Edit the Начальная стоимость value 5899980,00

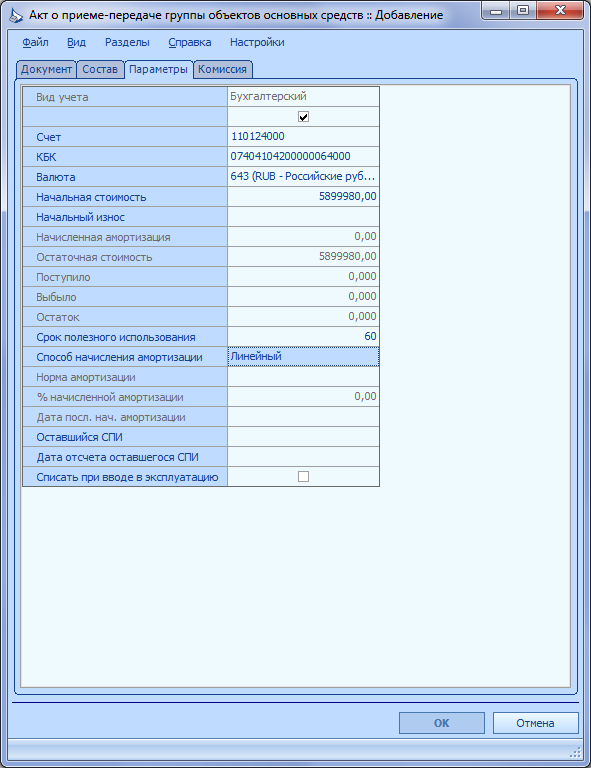pos(304,196)
